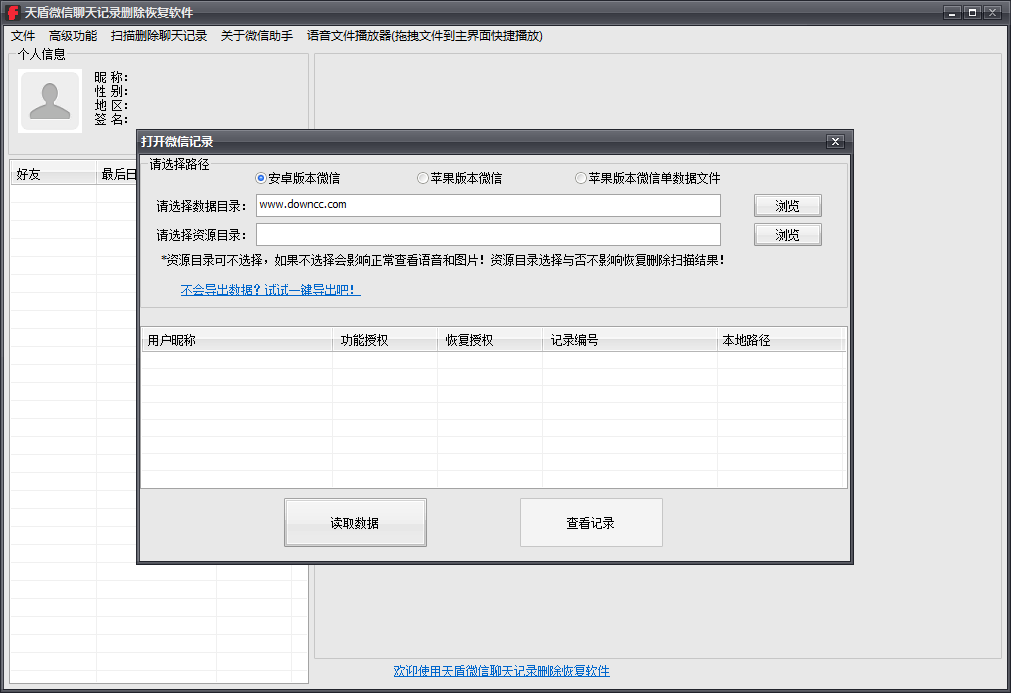Click the avatar placeholder in 个人信息 panel
Screen dimensions: 1011x693
[49, 100]
